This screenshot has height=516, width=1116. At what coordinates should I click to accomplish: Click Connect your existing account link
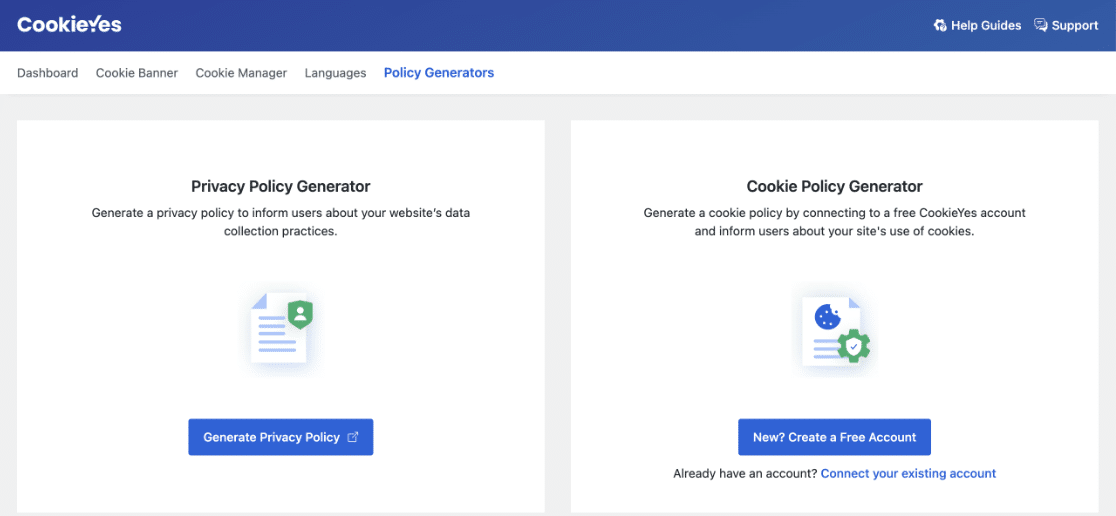pyautogui.click(x=908, y=473)
